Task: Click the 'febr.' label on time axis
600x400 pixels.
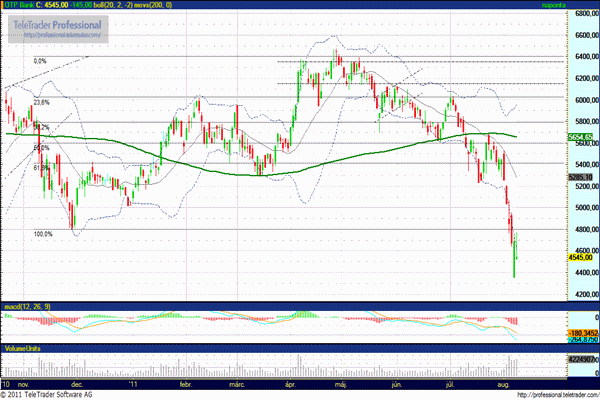Action: [x=186, y=382]
